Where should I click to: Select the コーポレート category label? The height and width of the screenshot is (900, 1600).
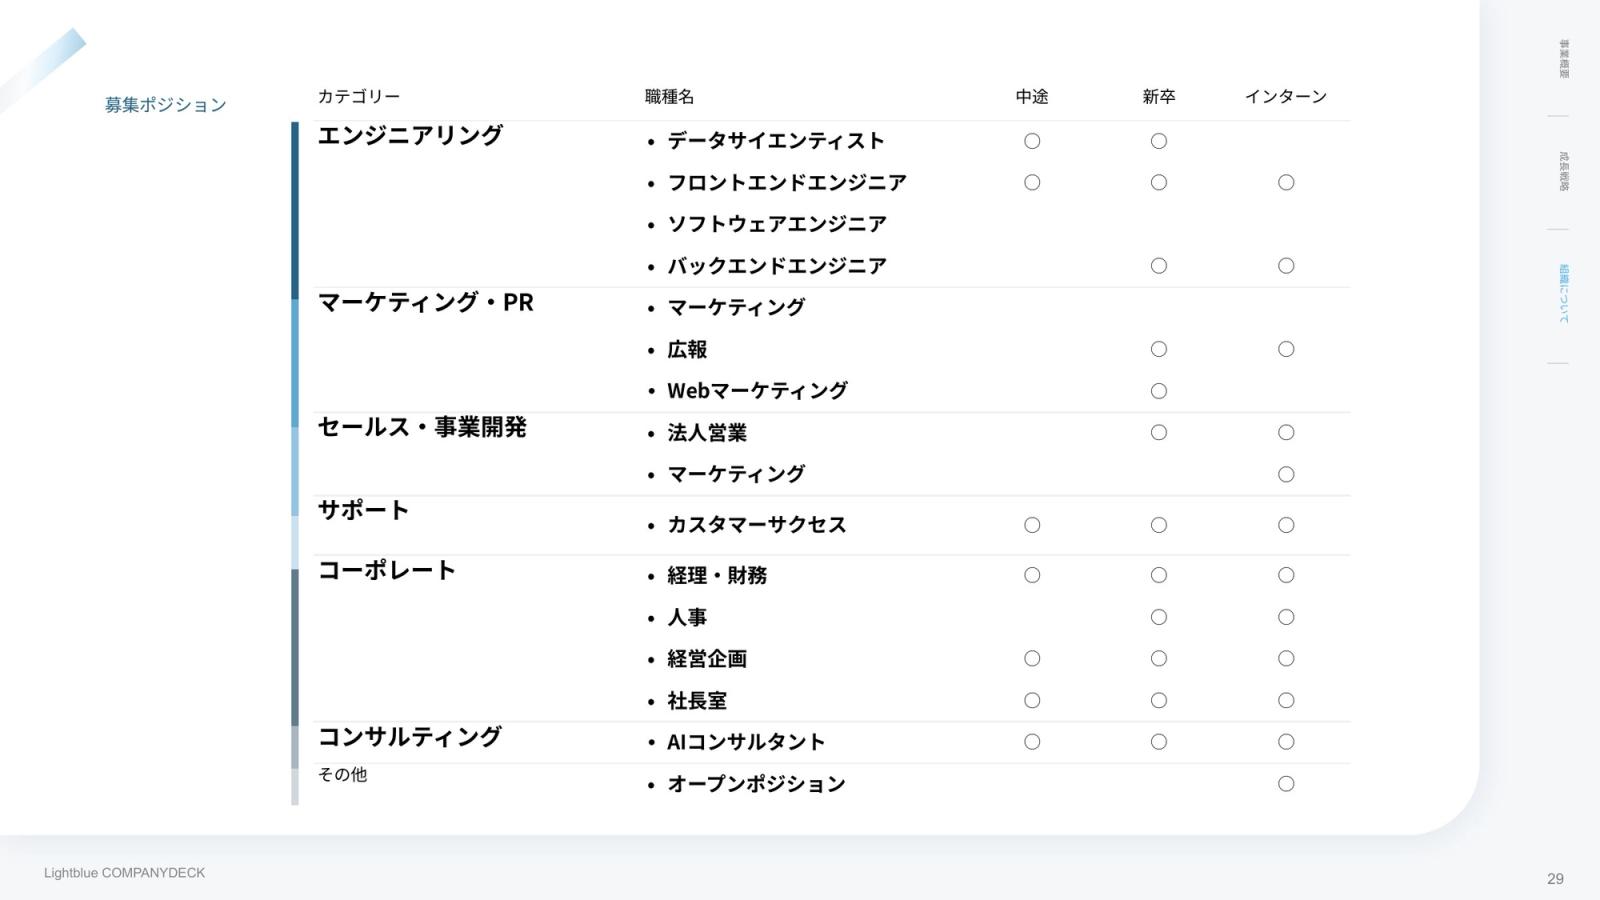[x=387, y=570]
